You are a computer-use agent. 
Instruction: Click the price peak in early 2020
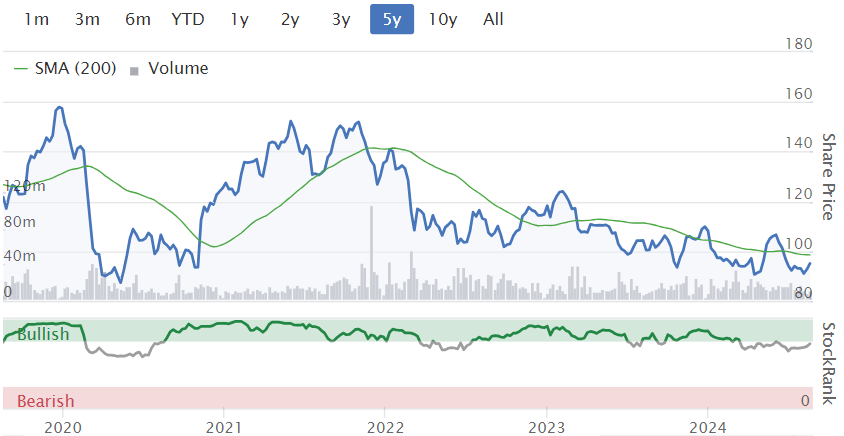pyautogui.click(x=59, y=108)
